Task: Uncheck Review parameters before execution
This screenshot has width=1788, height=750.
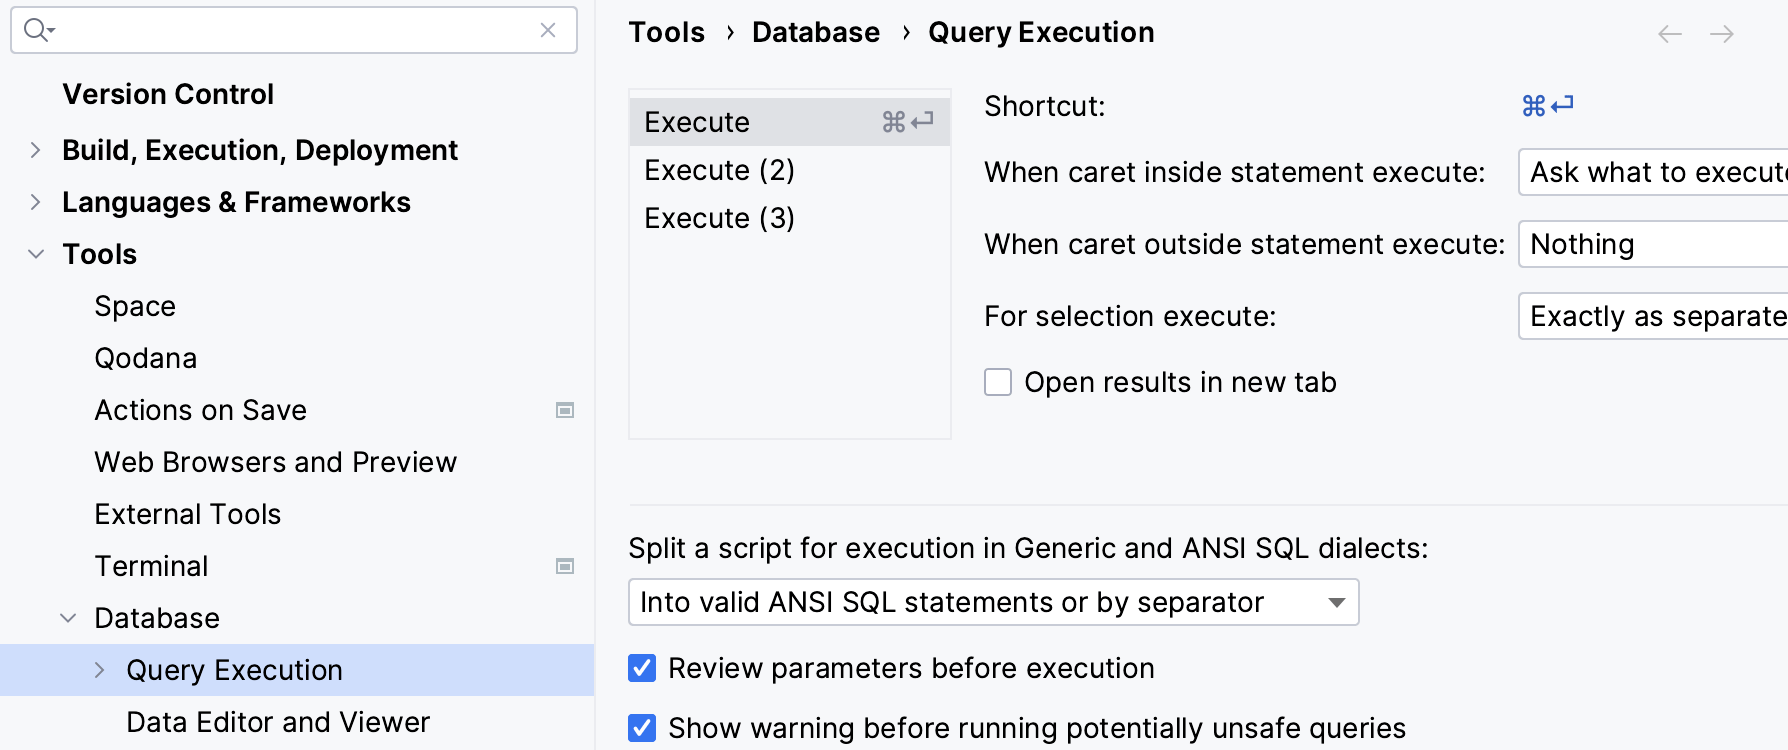Action: 642,668
